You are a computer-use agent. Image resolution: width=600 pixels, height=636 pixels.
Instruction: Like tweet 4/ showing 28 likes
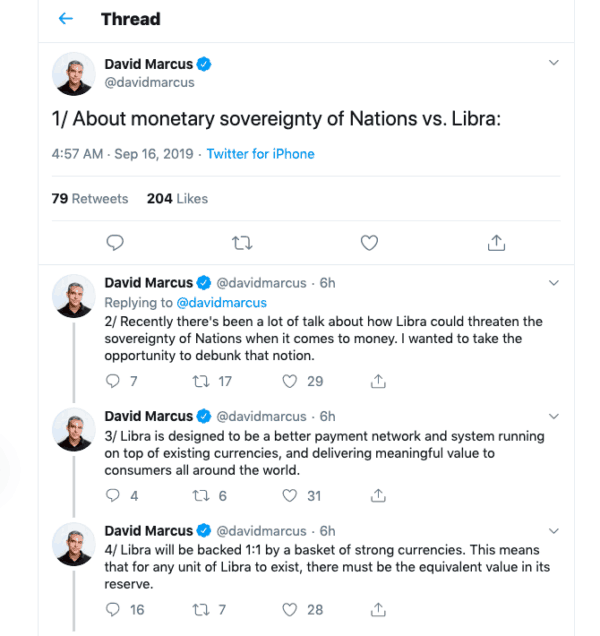click(291, 609)
